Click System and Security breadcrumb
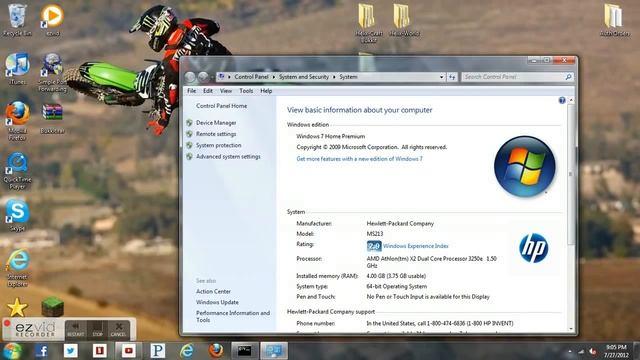The width and height of the screenshot is (640, 360). pyautogui.click(x=304, y=77)
